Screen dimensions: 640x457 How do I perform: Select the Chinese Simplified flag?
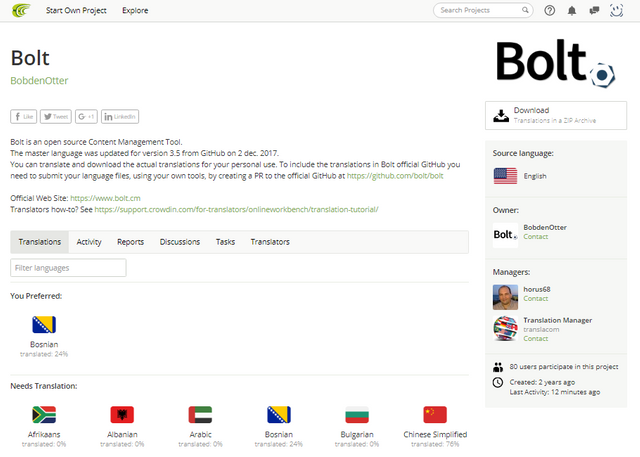(435, 415)
